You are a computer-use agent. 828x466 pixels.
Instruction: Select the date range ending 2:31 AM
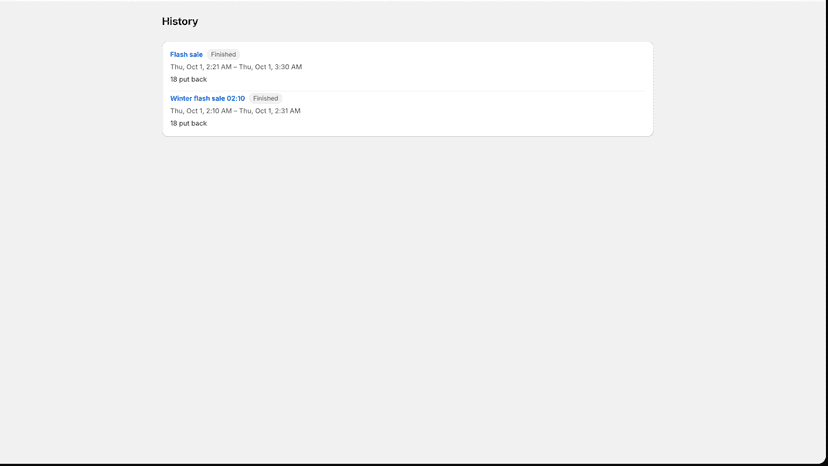[235, 110]
